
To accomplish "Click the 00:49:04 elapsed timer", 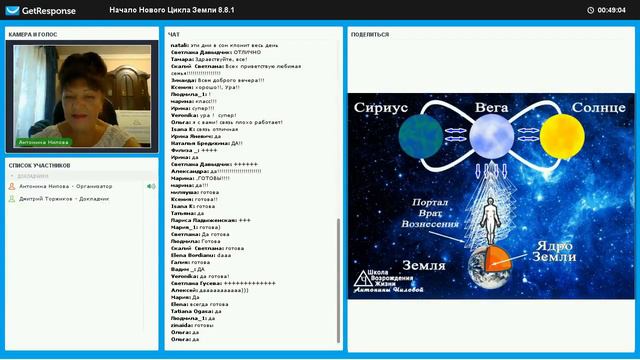I will [611, 10].
